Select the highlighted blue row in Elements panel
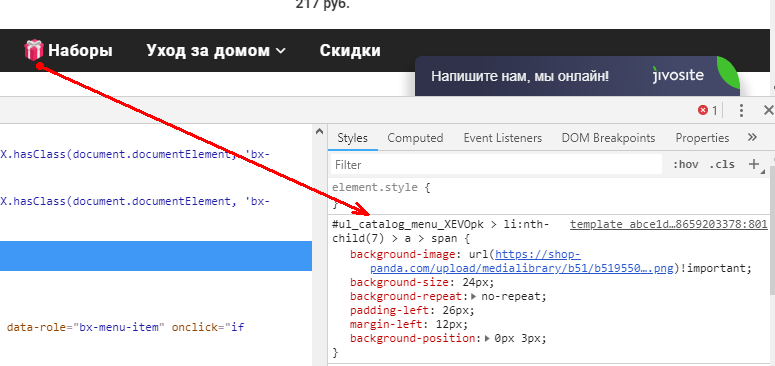The width and height of the screenshot is (775, 366). tap(156, 256)
